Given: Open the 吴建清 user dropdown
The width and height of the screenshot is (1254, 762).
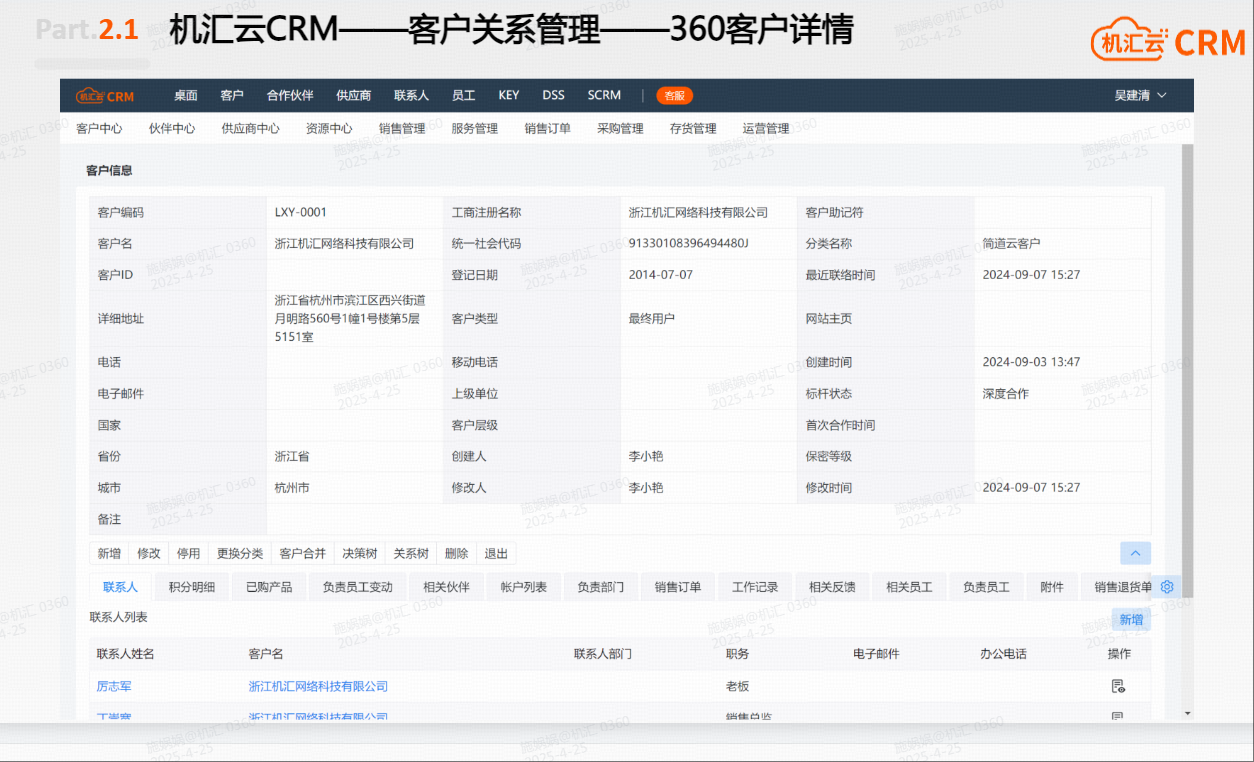Looking at the screenshot, I should (x=1141, y=96).
